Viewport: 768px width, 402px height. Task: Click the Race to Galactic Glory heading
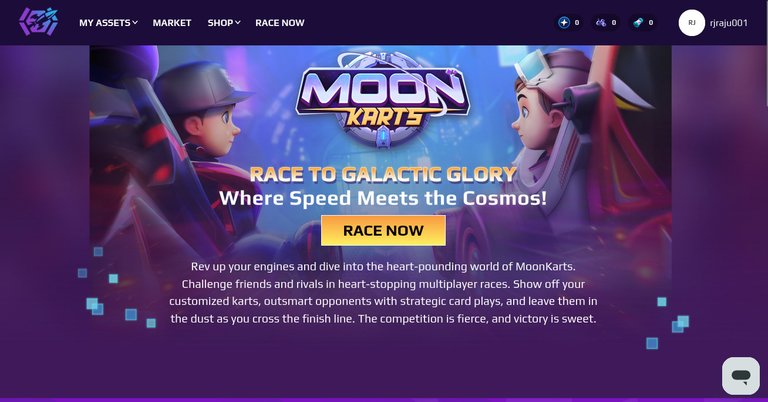pos(383,174)
